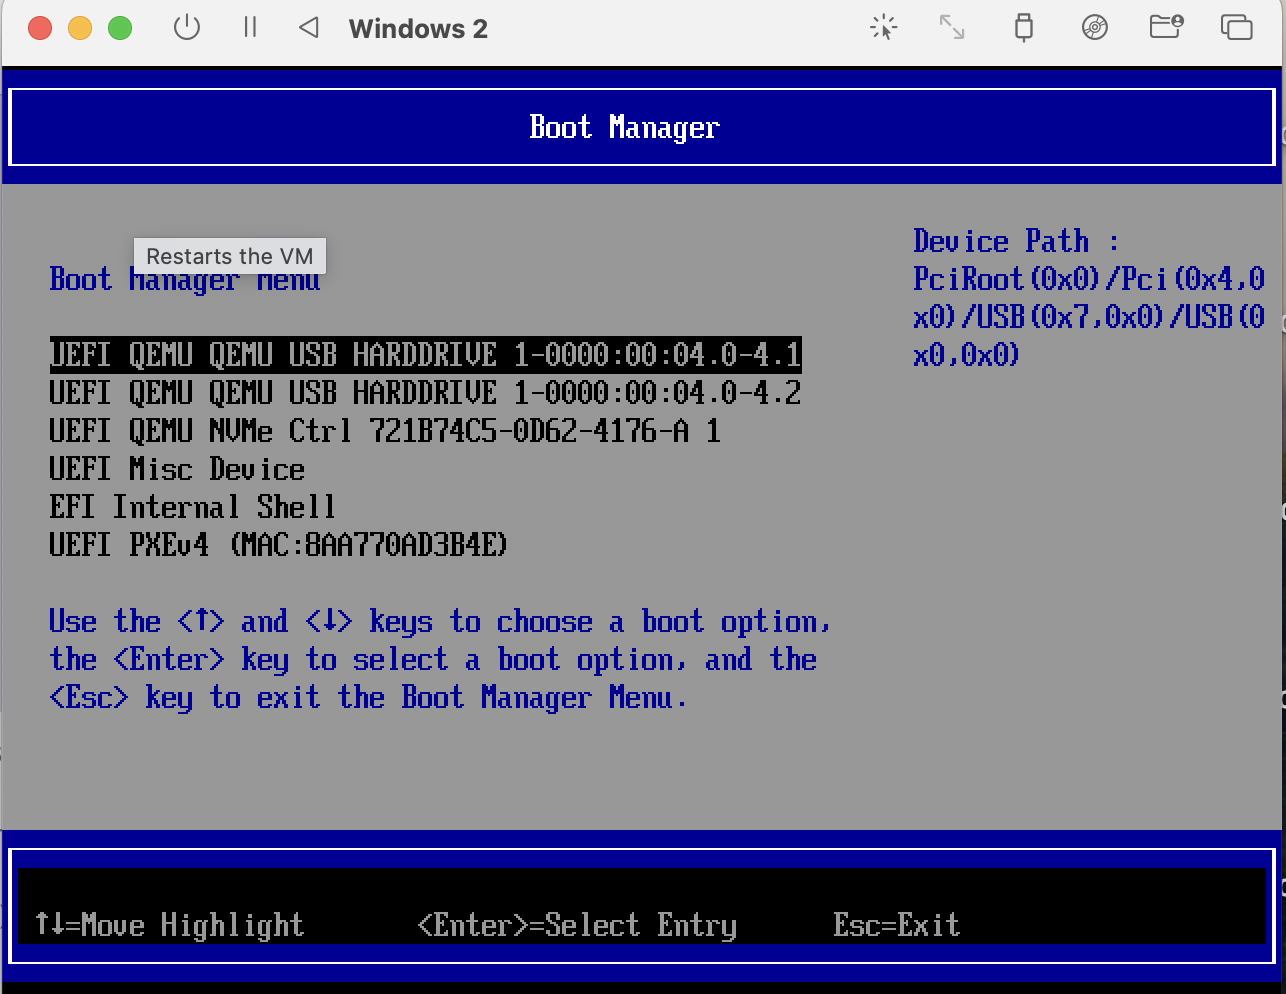Select the UEFI Misc Device option
1286x994 pixels.
[x=177, y=469]
